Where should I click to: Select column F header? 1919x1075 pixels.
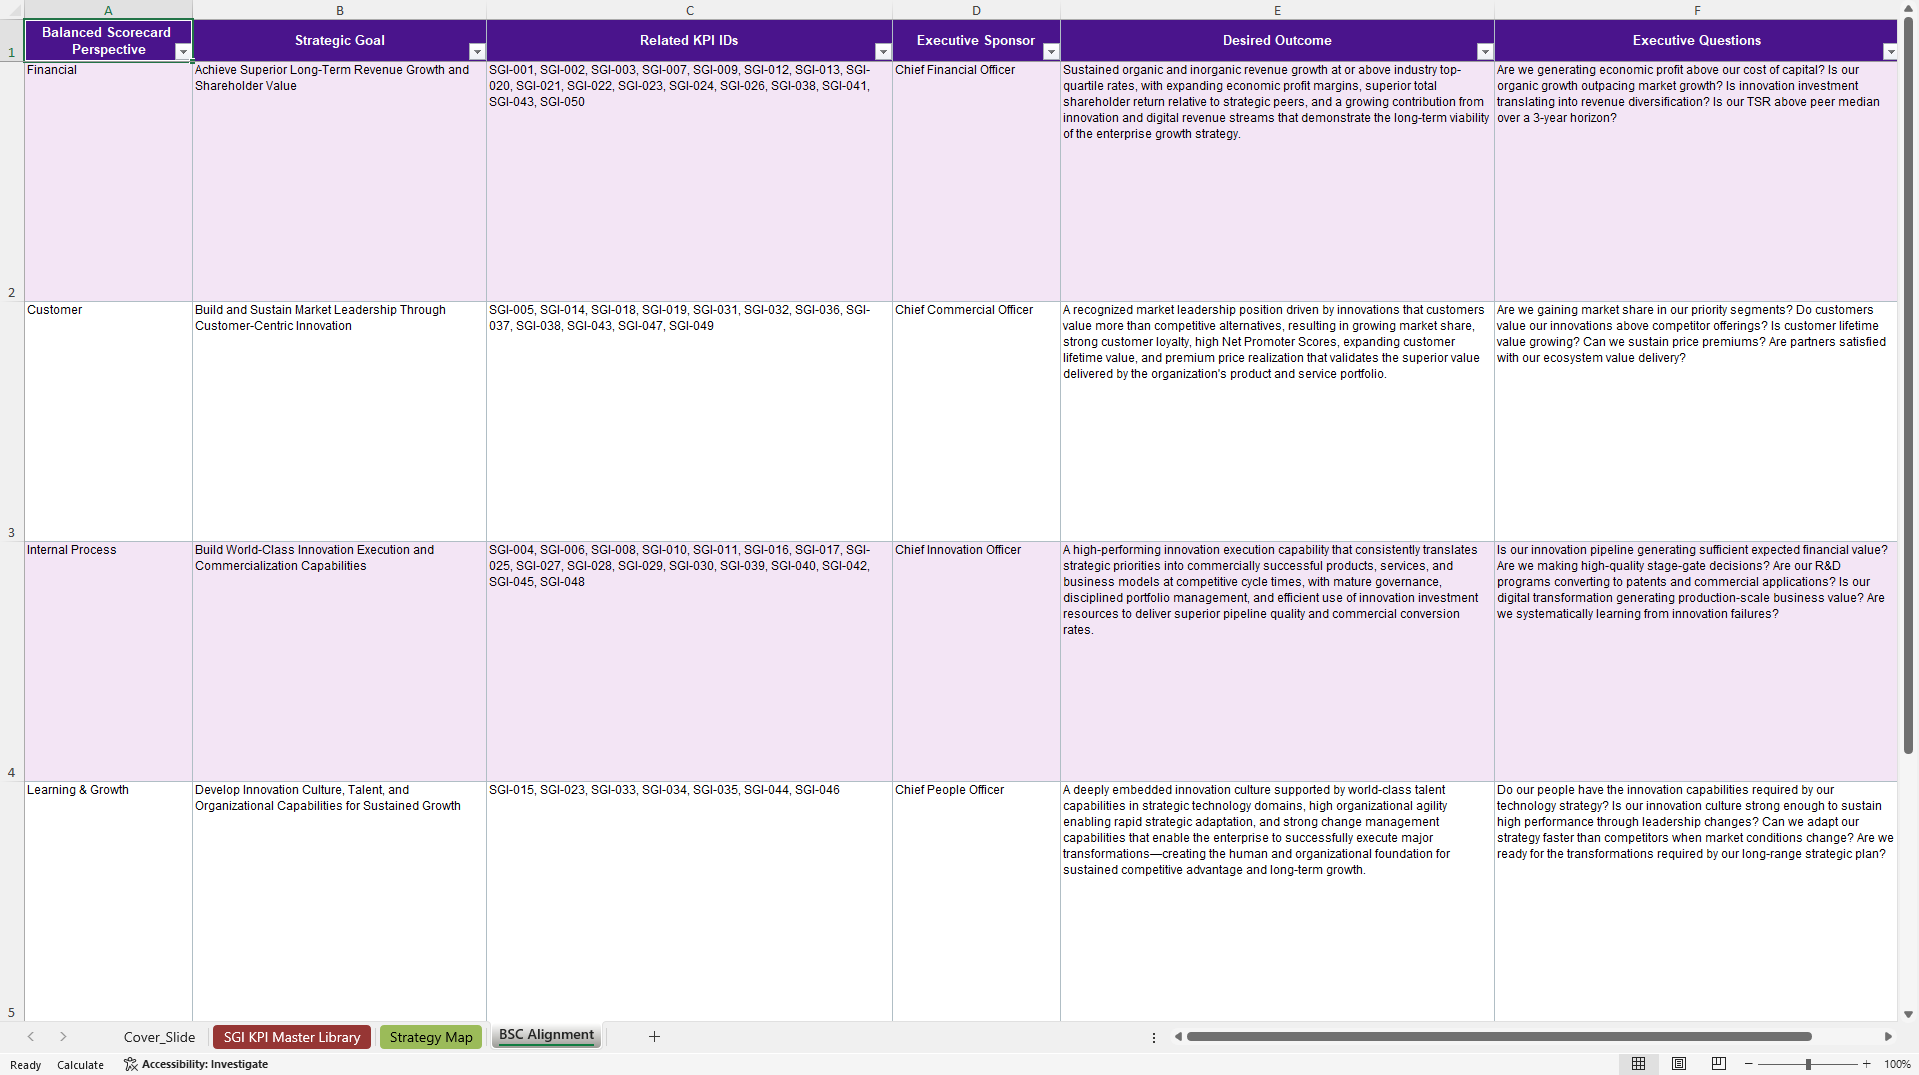tap(1696, 10)
